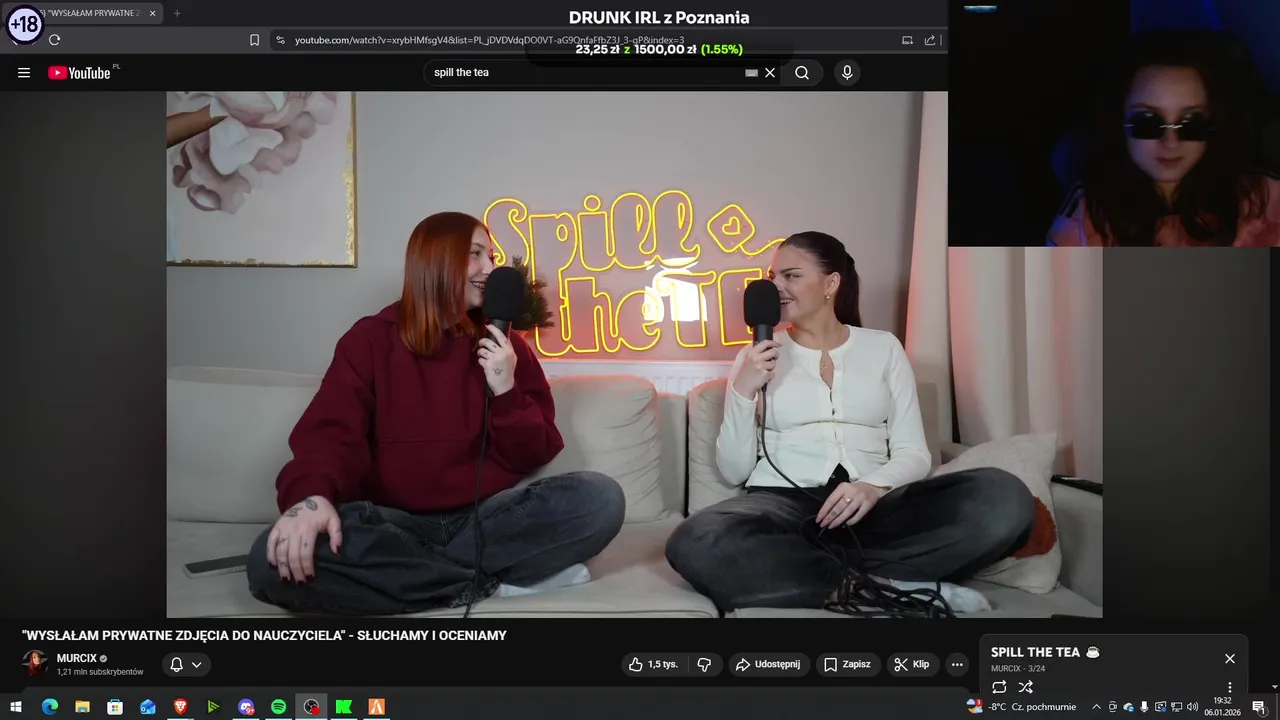This screenshot has width=1280, height=720.
Task: Reload the page in the browser
Action: tap(54, 40)
